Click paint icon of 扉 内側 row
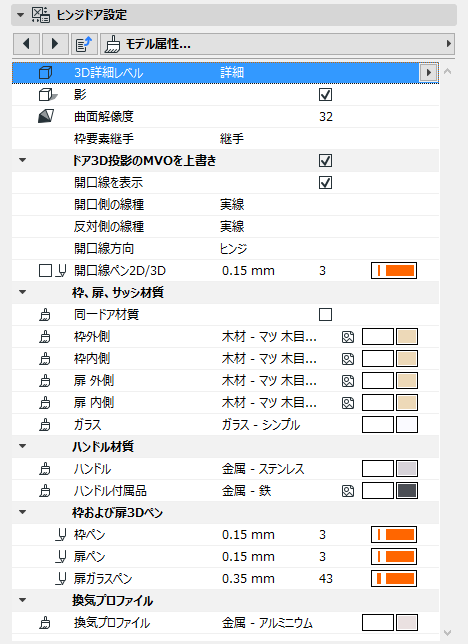Image resolution: width=468 pixels, height=644 pixels. pyautogui.click(x=45, y=403)
